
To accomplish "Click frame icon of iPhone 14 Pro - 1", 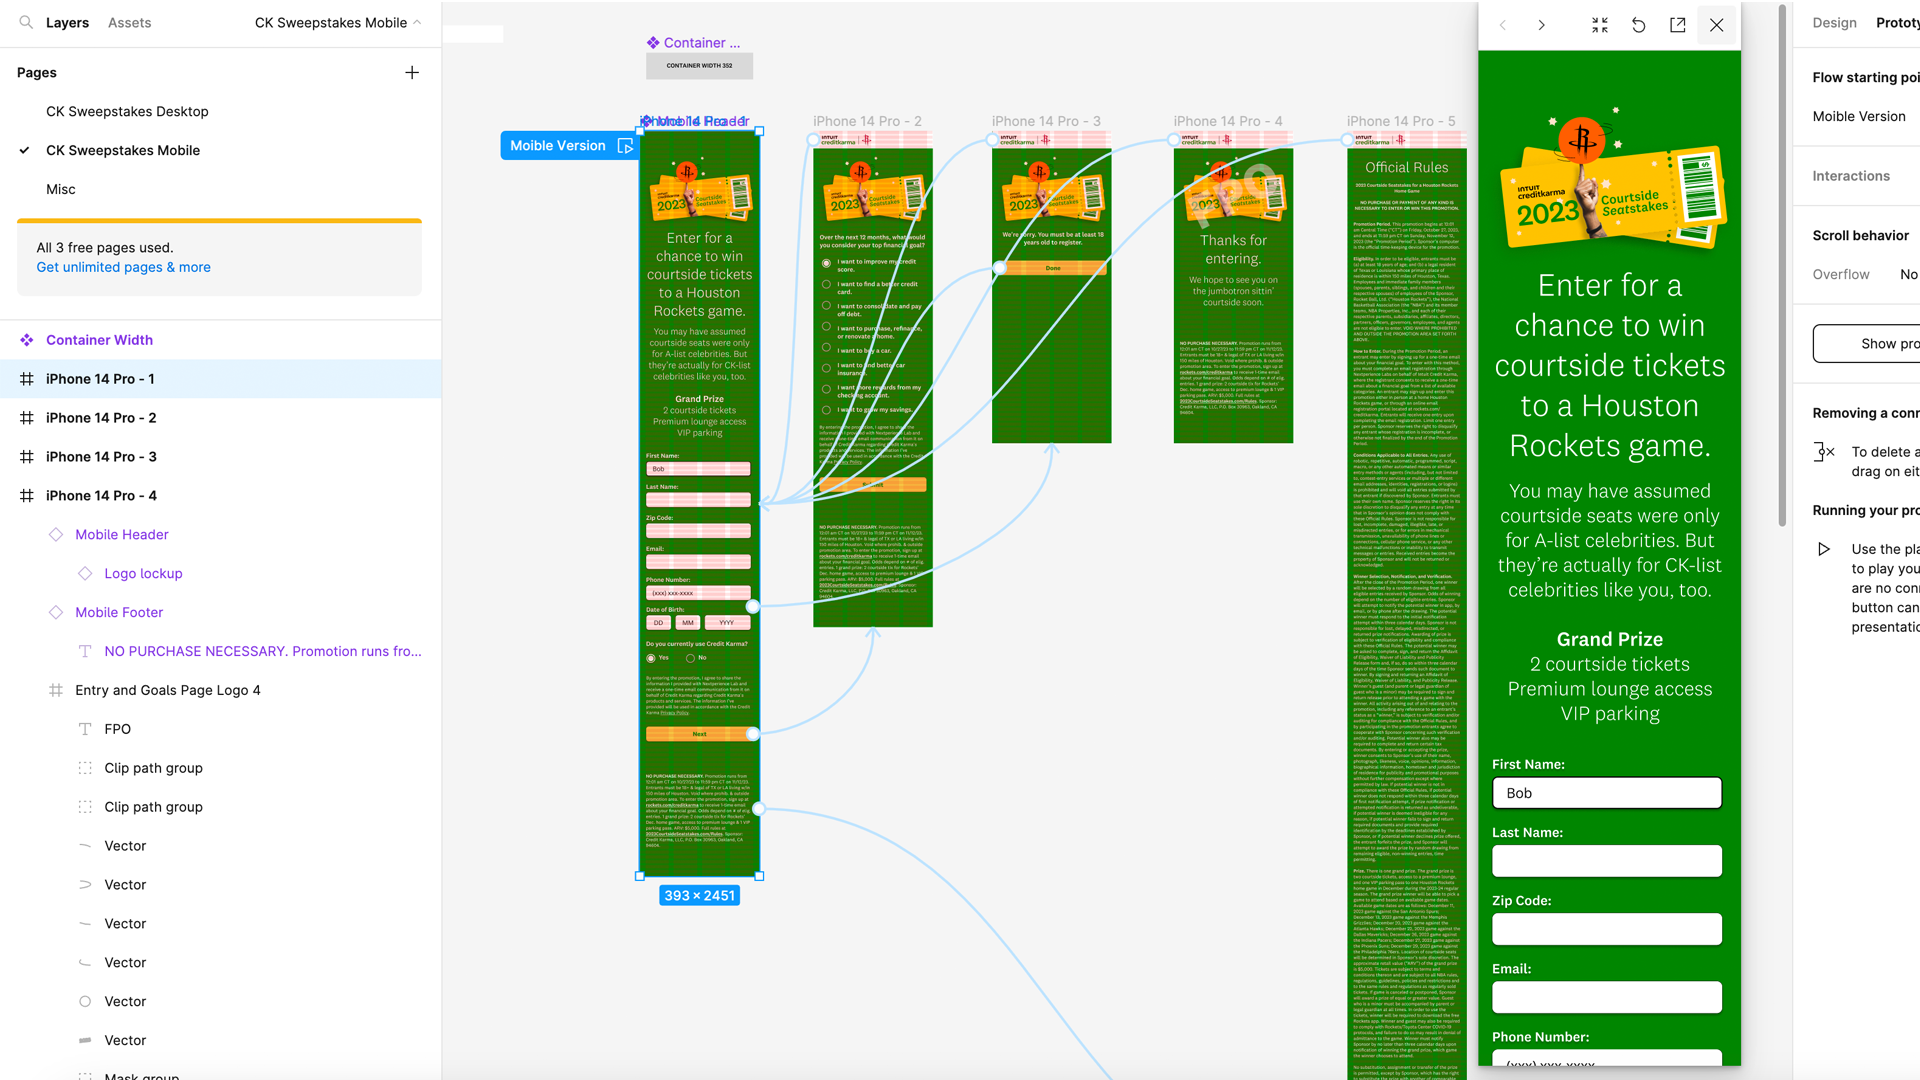I will (27, 379).
